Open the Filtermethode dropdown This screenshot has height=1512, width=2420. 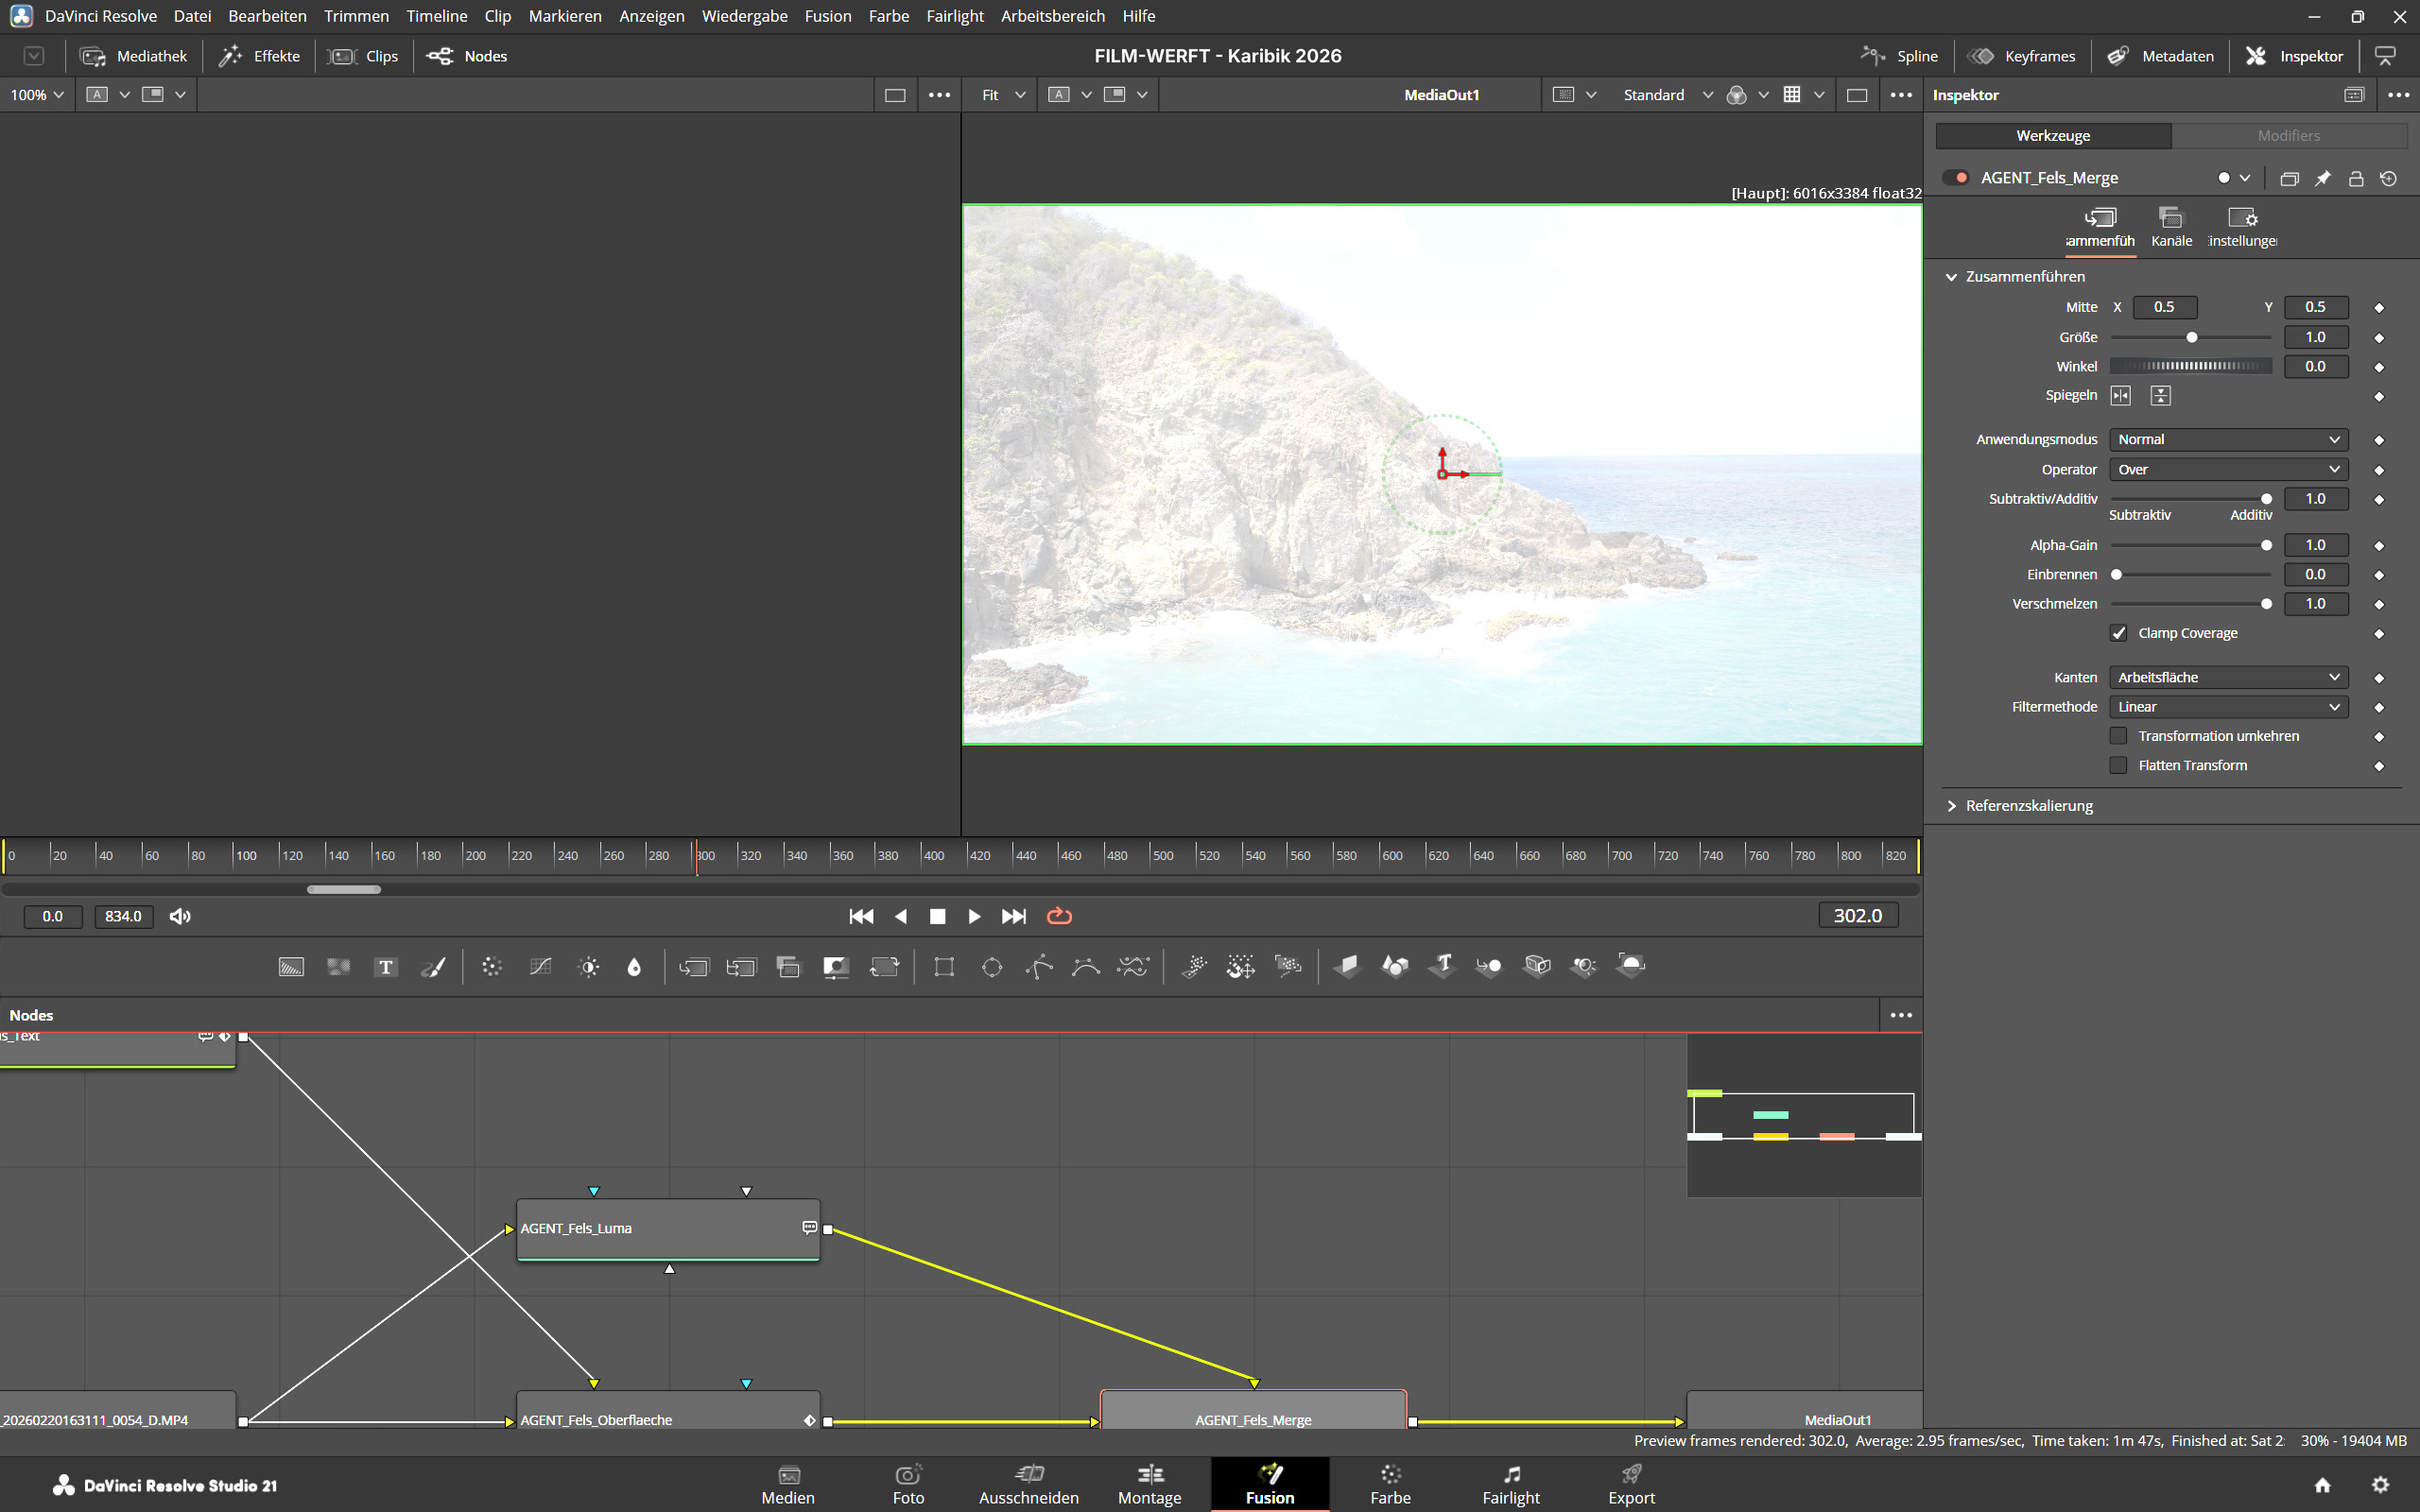2228,707
